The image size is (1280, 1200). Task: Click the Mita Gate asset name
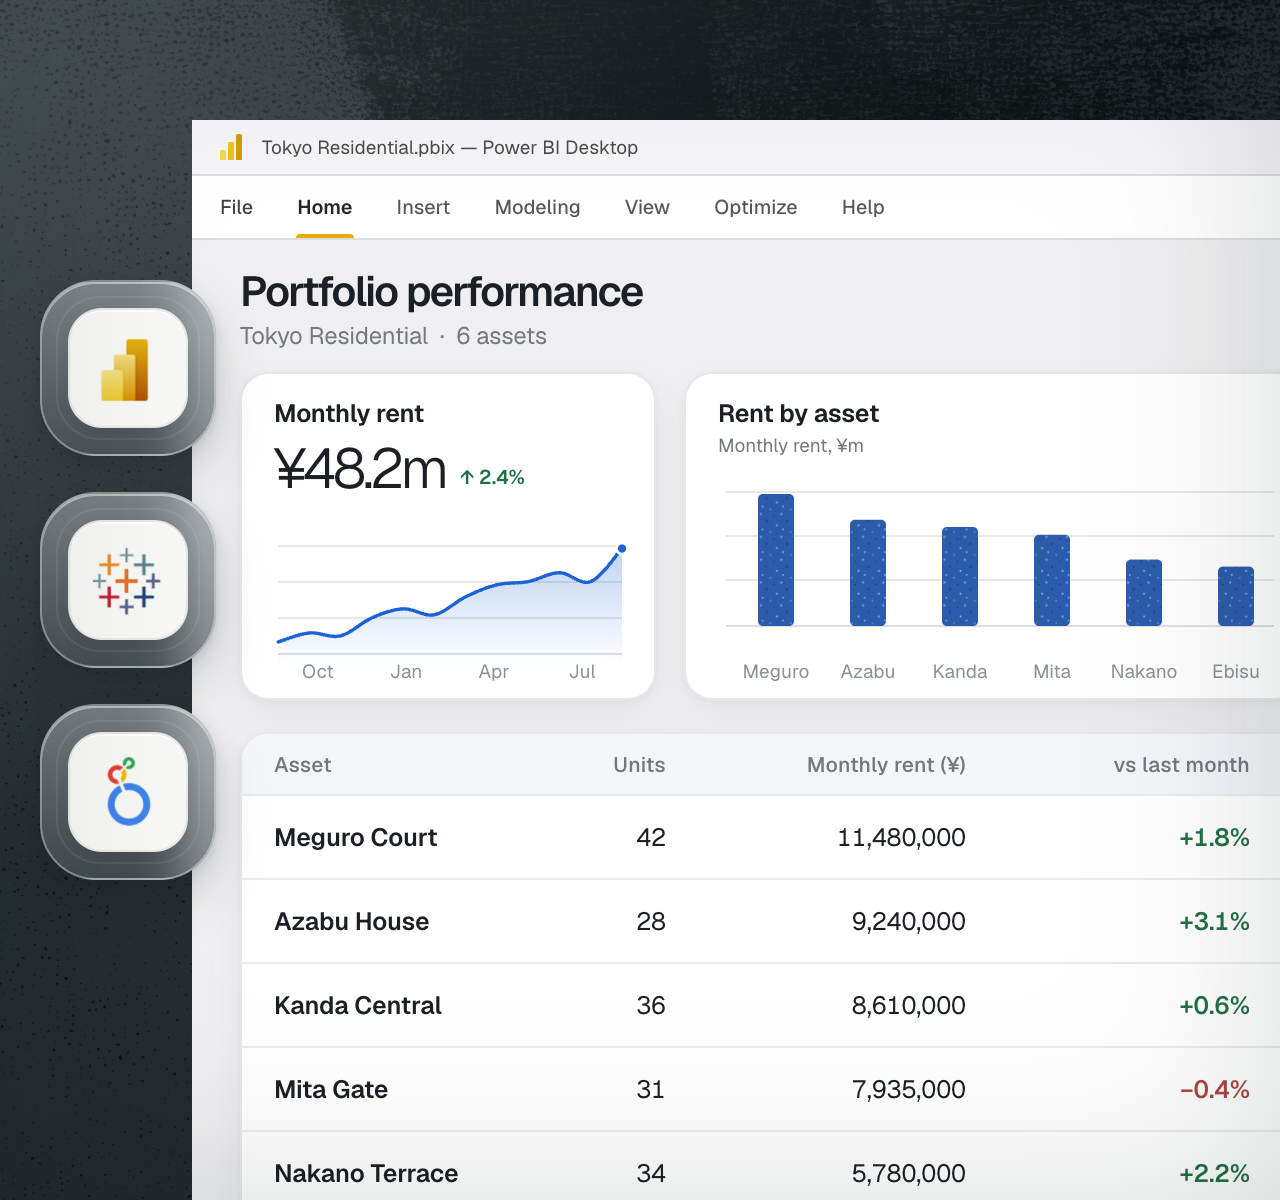click(331, 1089)
